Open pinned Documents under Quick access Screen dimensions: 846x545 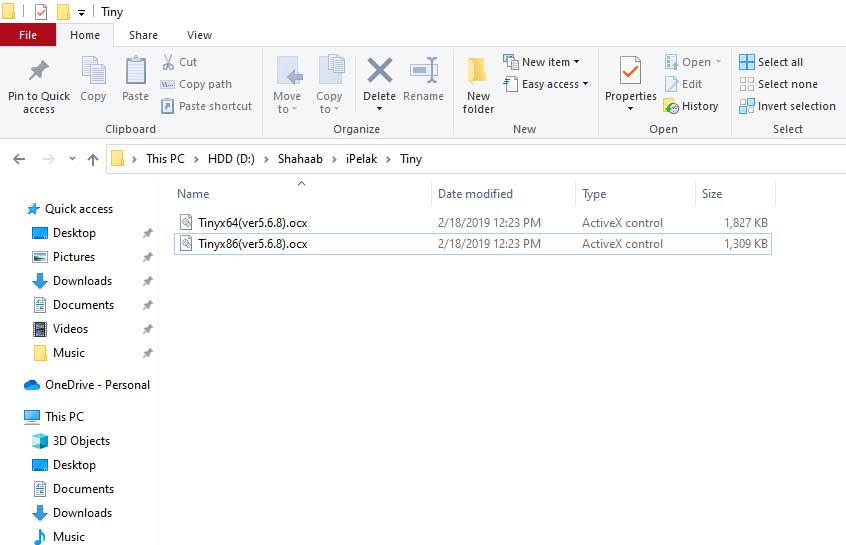[x=83, y=305]
